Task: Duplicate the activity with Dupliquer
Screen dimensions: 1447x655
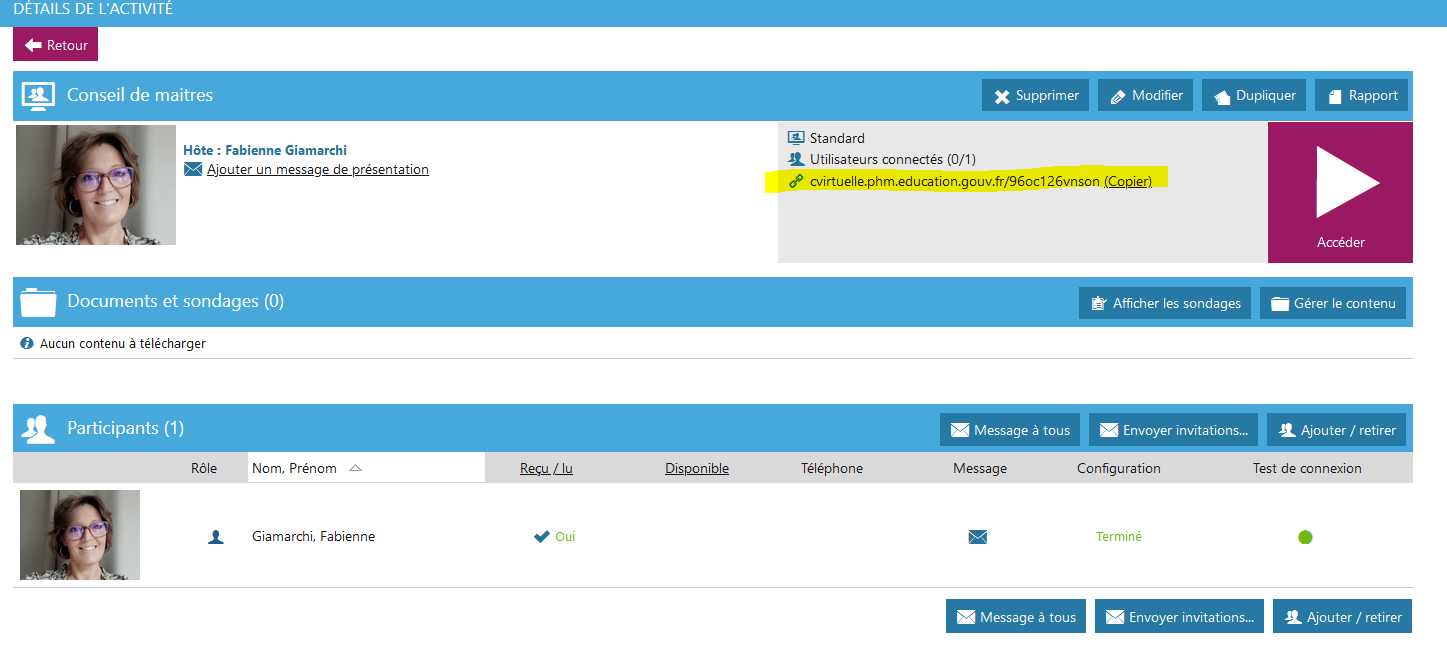Action: coord(1254,96)
